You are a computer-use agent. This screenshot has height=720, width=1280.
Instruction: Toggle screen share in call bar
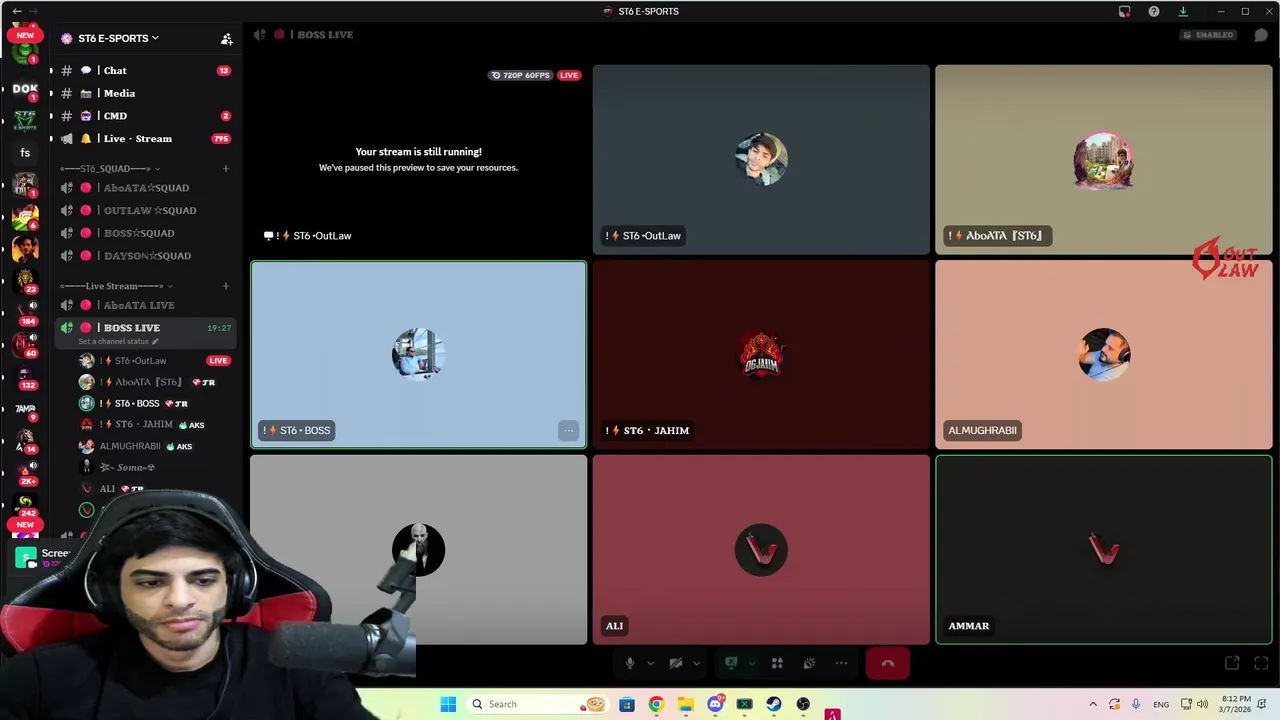pos(731,663)
